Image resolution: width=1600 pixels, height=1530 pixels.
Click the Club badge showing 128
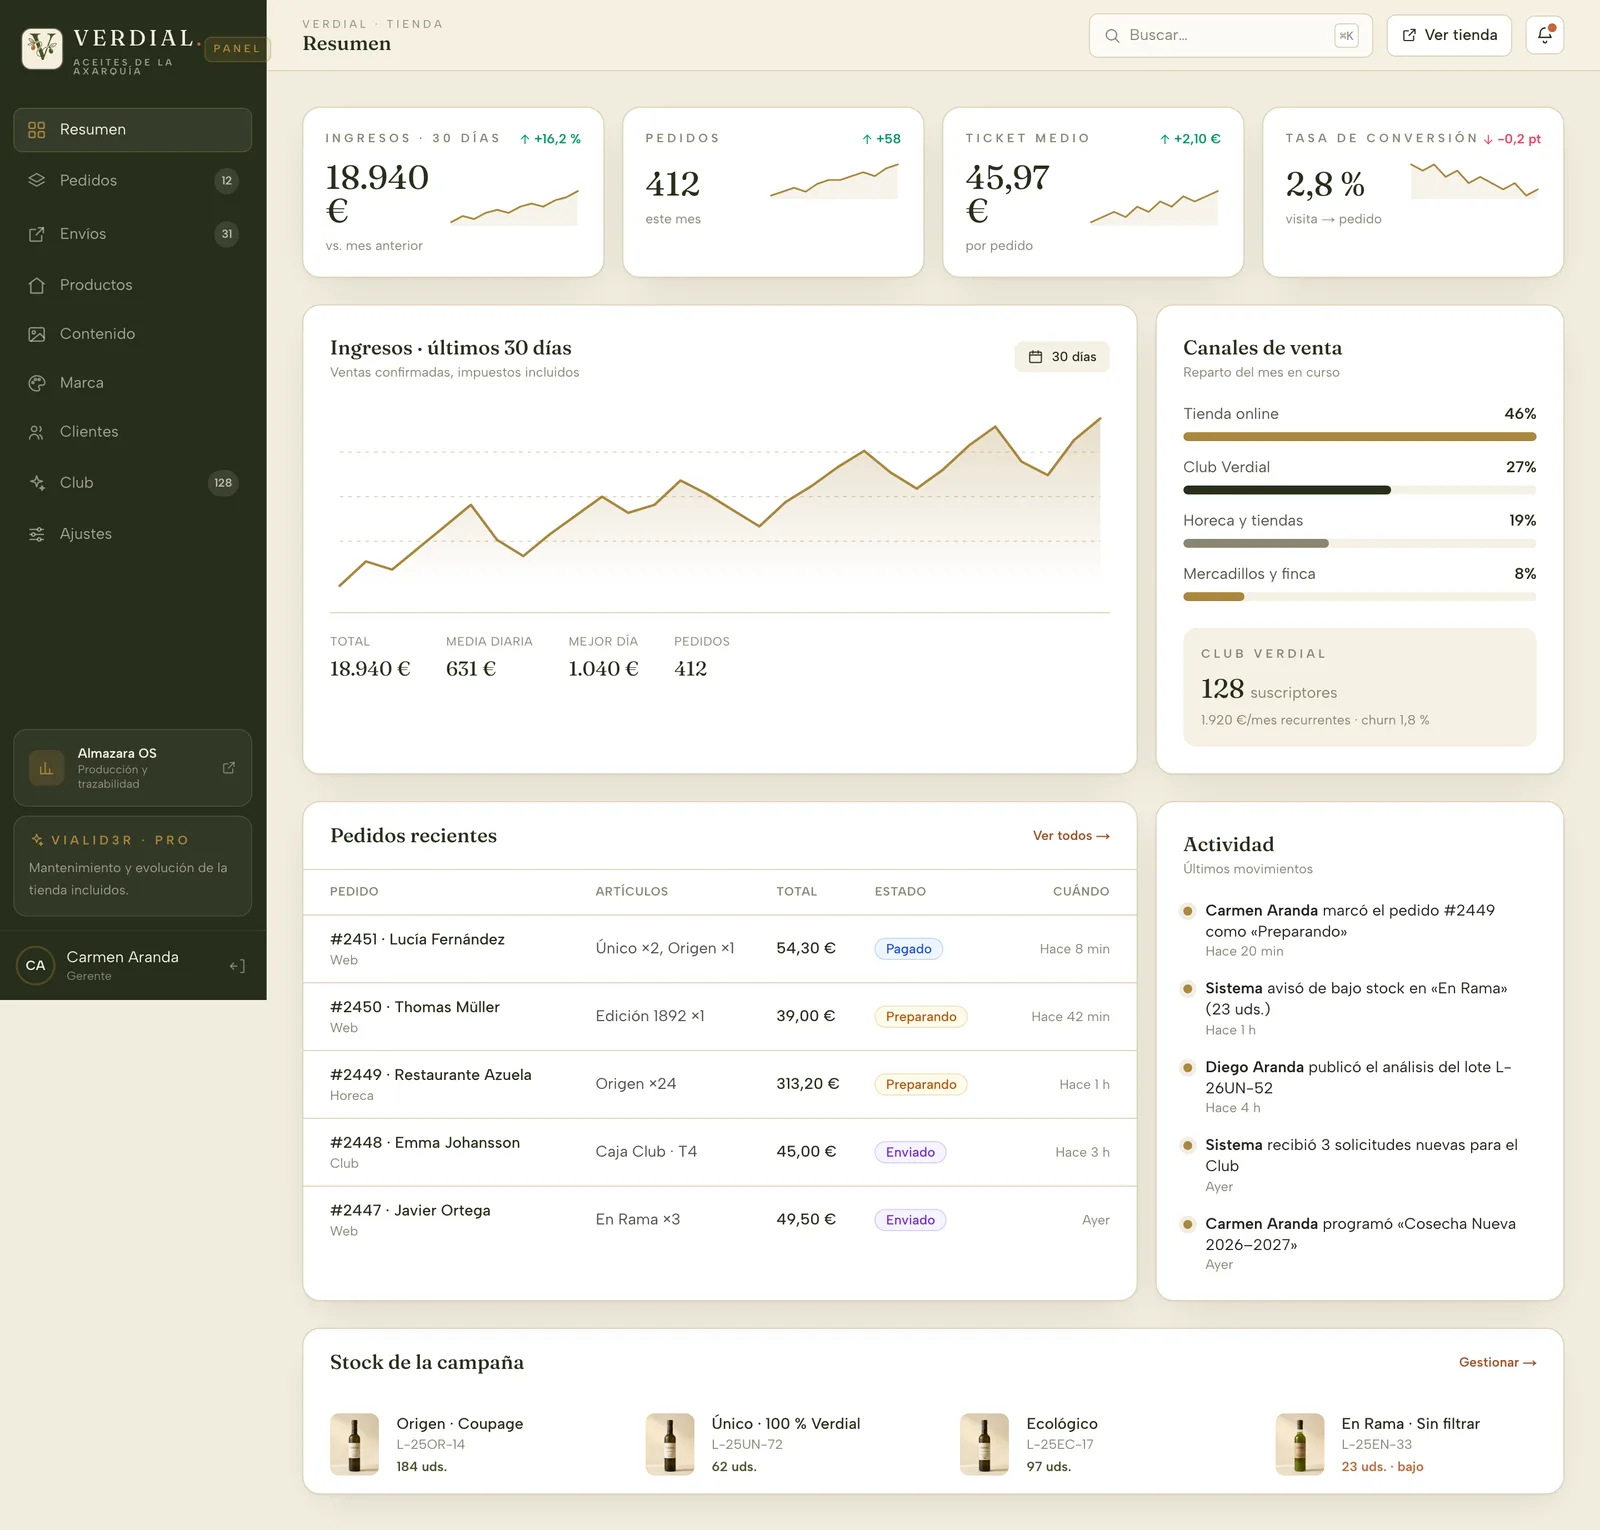(223, 483)
